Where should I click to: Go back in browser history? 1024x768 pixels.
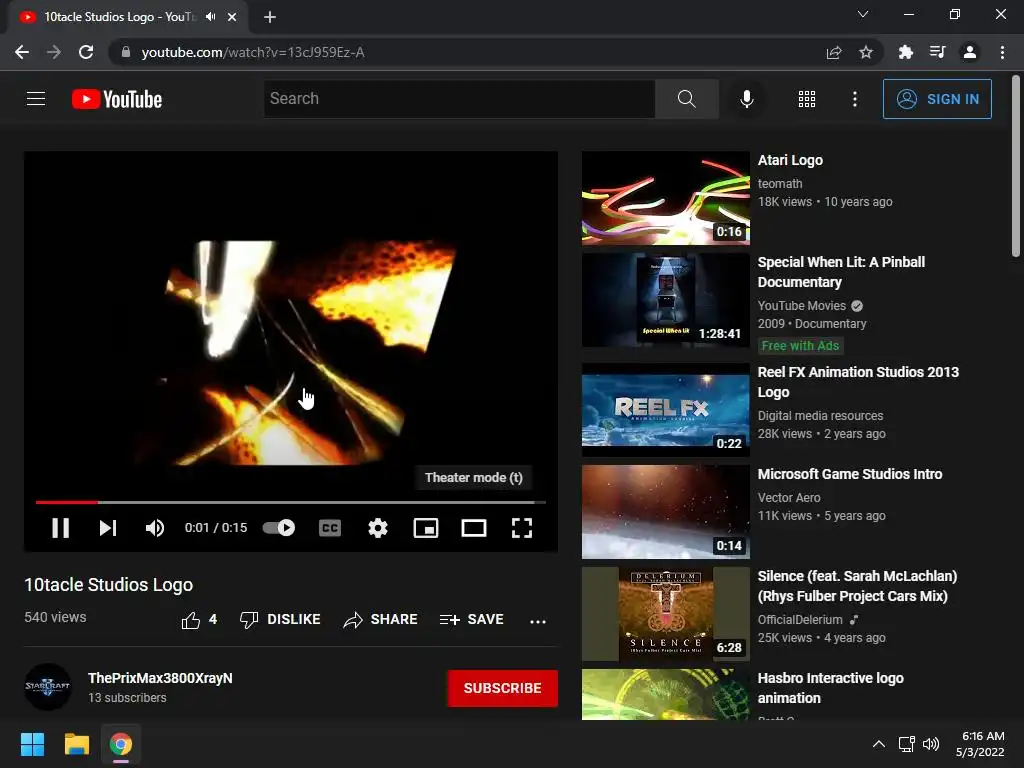(x=22, y=52)
